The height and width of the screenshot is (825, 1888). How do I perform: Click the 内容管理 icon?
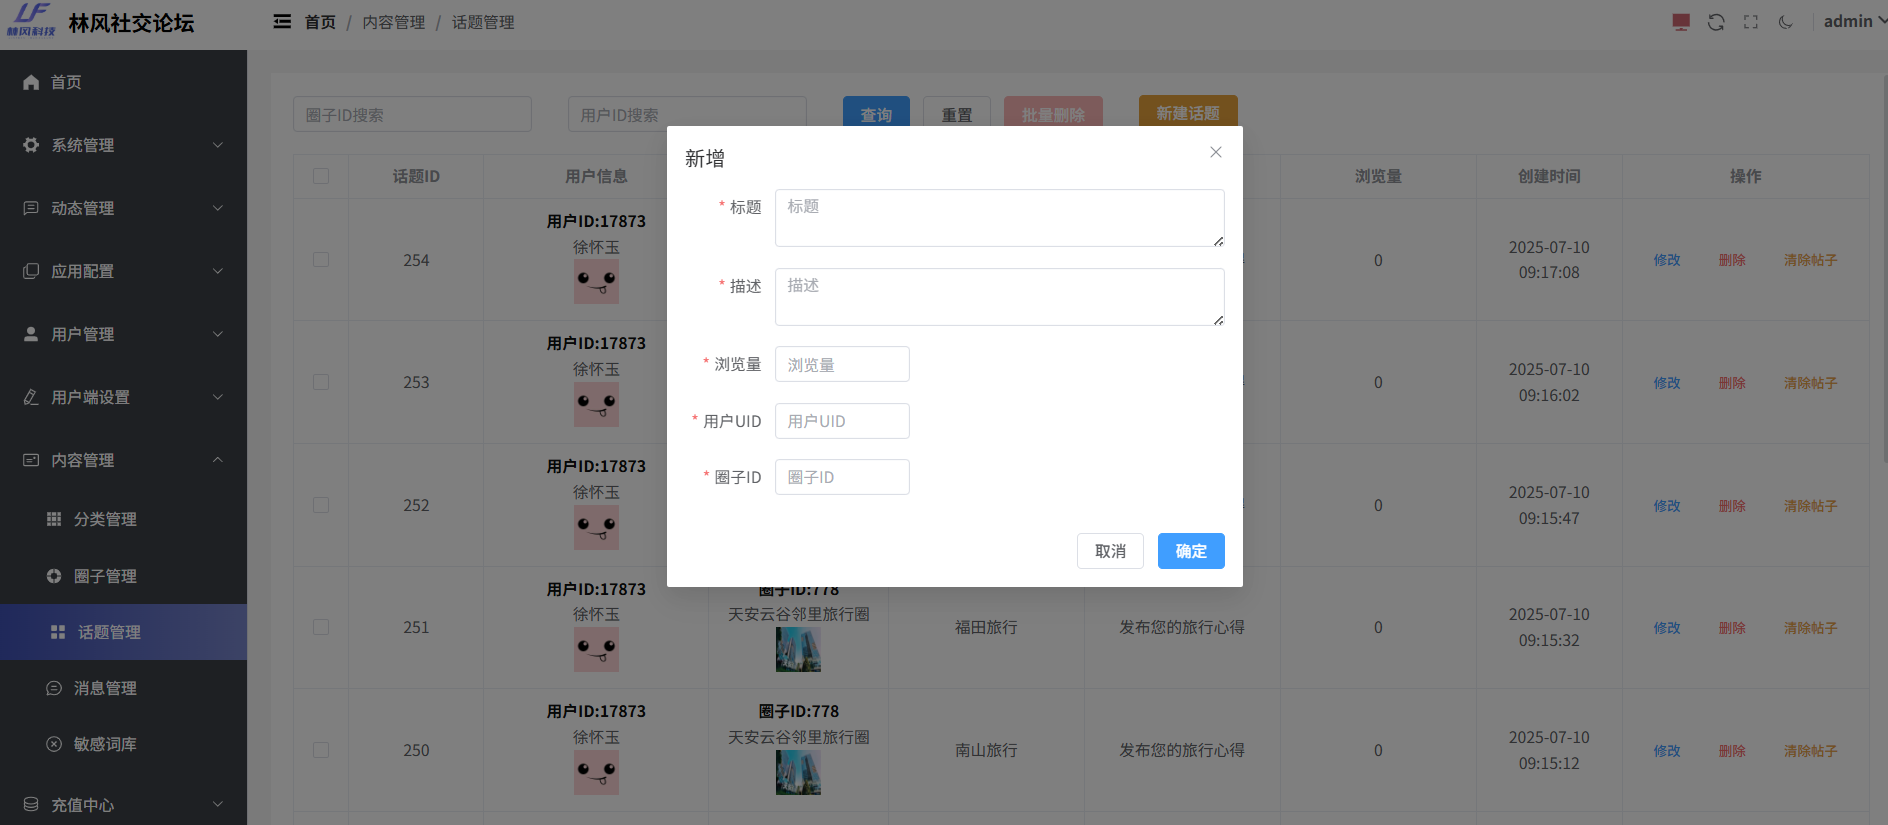coord(31,460)
